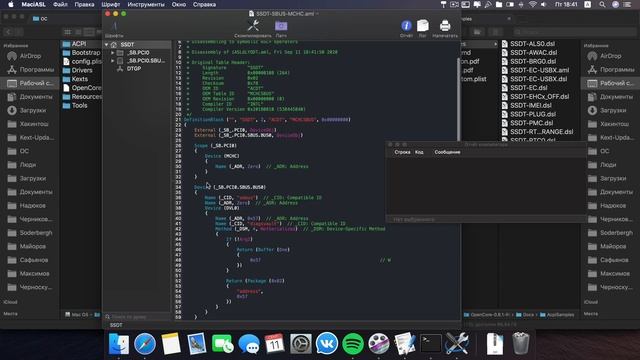The width and height of the screenshot is (640, 360).
Task: Open Preview in the Dock
Action: (197, 344)
